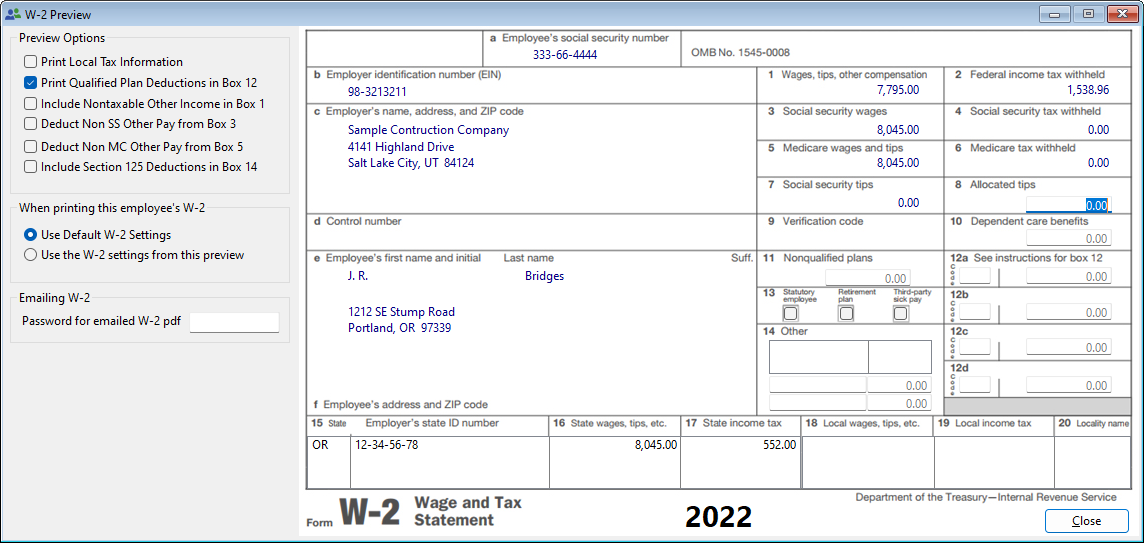Click the box 12a code field

click(x=976, y=276)
